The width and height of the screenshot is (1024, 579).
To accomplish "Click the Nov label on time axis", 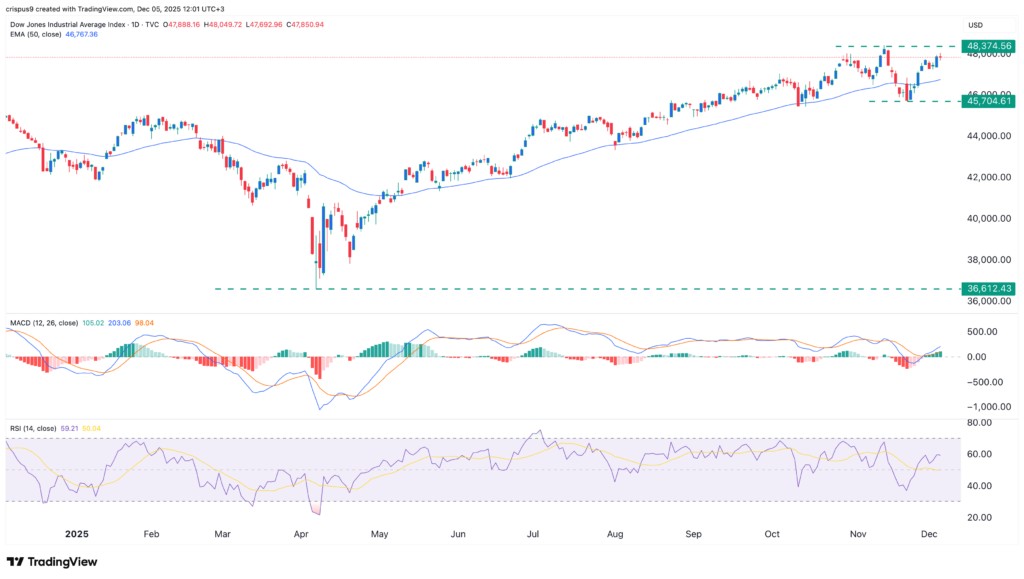I will 858,534.
